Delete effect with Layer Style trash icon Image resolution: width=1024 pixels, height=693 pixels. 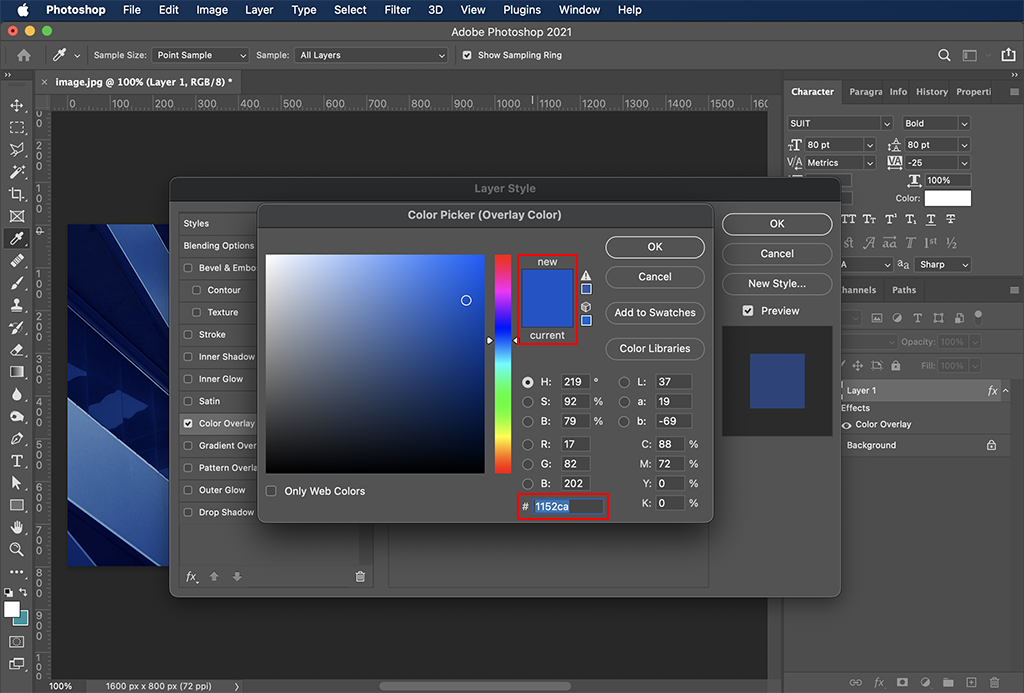360,576
